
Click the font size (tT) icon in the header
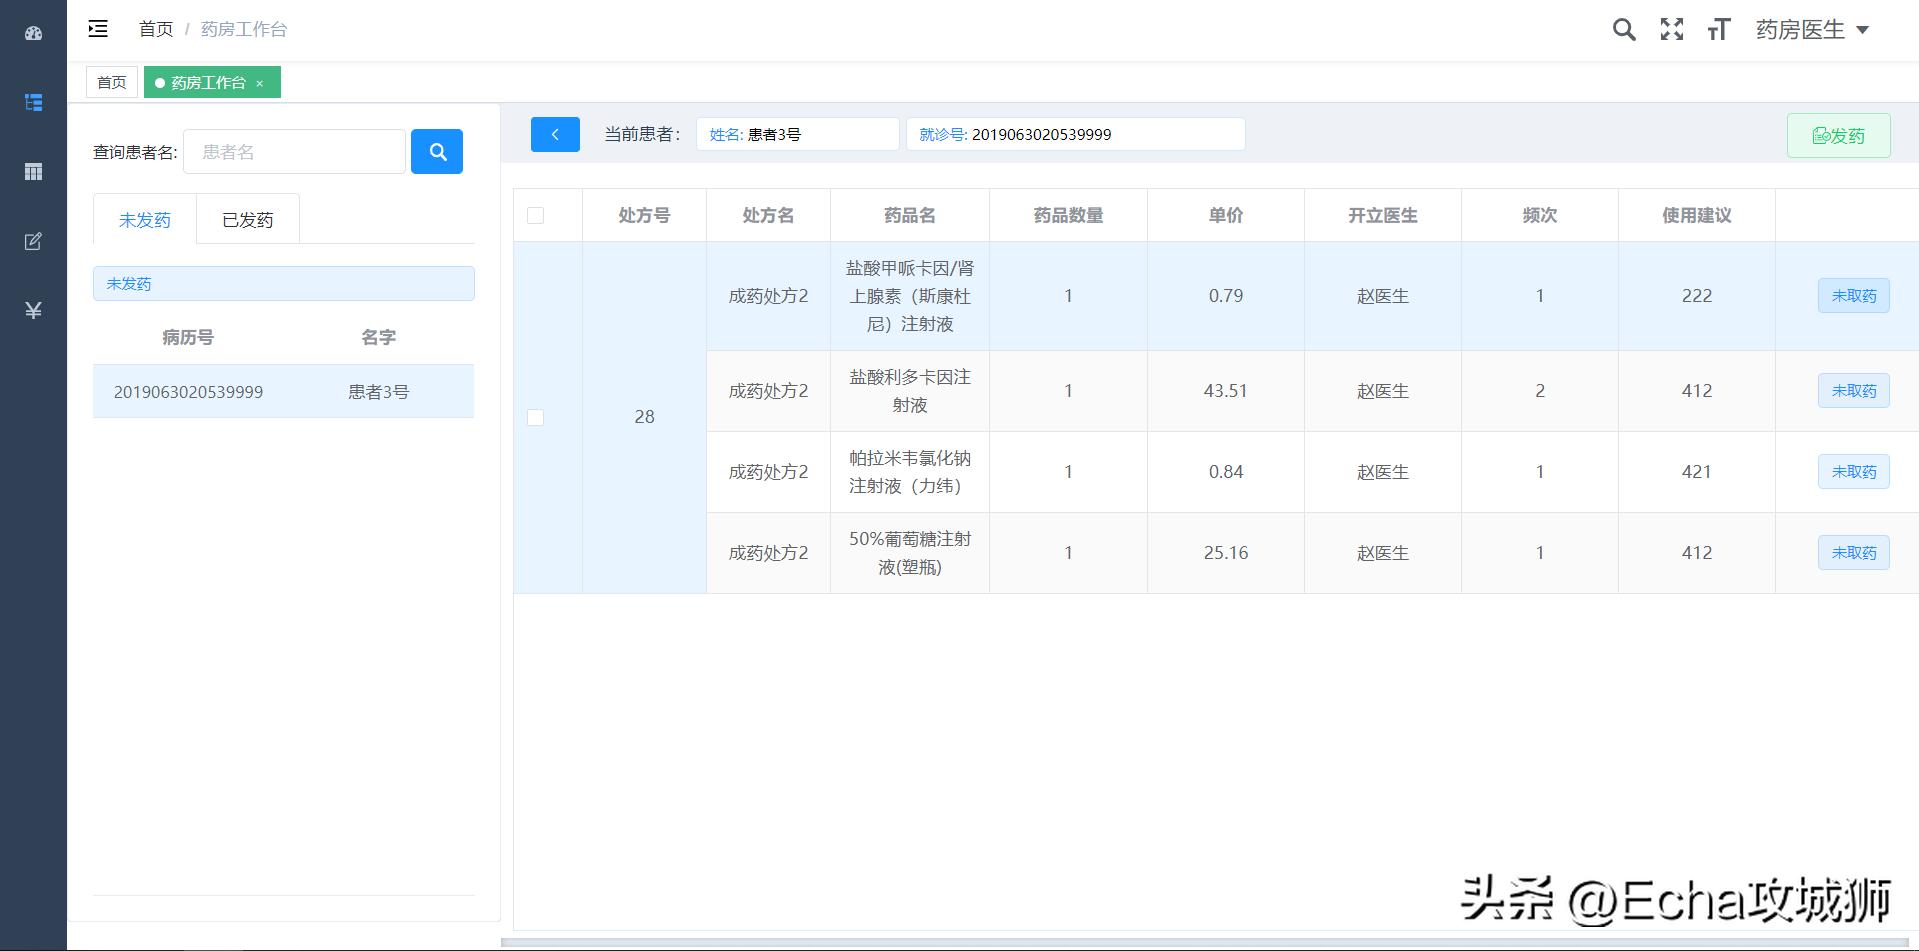pos(1718,29)
